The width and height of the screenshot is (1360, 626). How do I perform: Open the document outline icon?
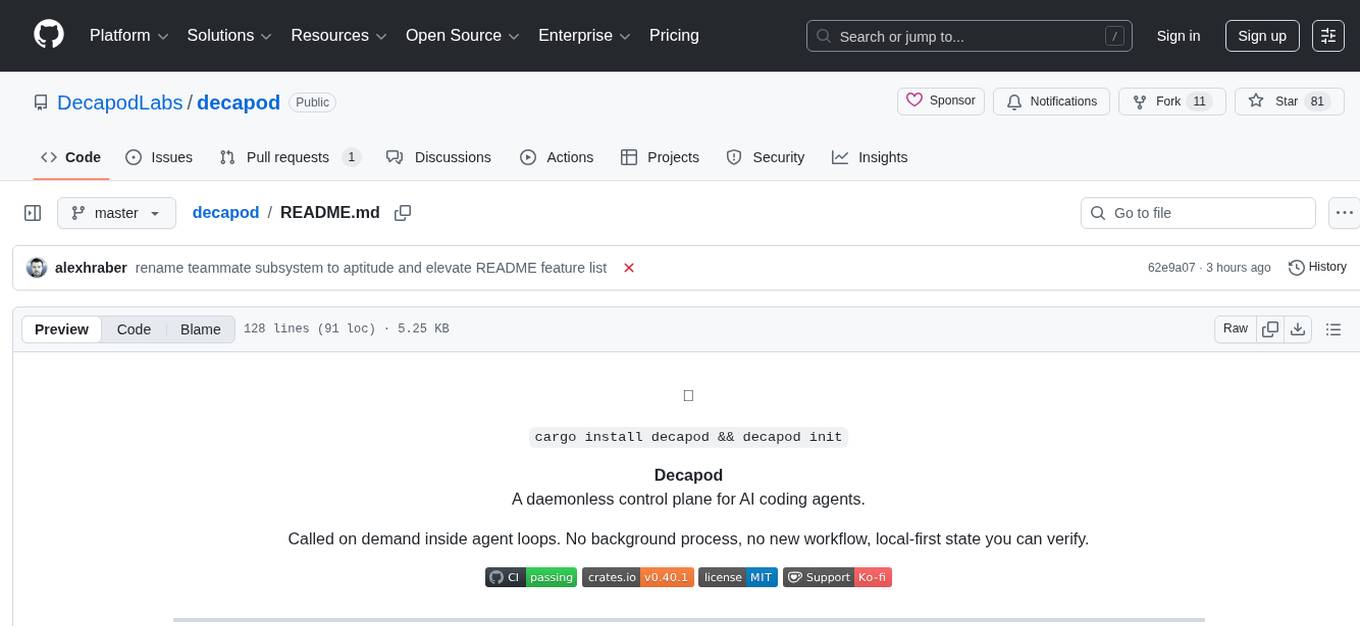(1333, 328)
